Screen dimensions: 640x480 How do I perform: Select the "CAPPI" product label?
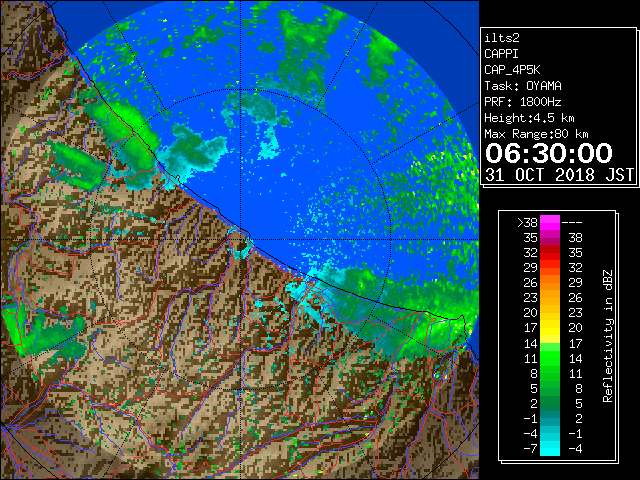tap(501, 54)
